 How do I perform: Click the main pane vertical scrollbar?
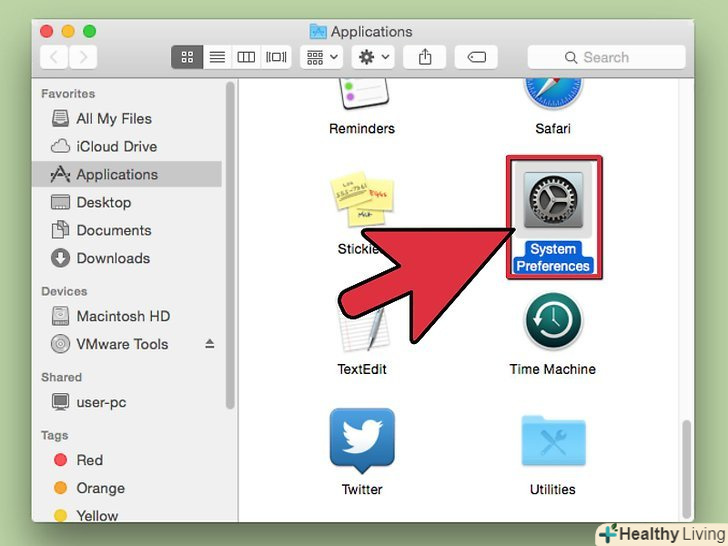pyautogui.click(x=687, y=469)
